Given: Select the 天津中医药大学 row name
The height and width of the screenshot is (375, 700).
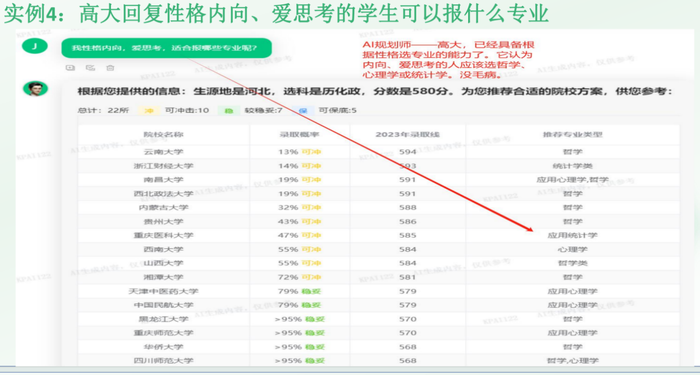Looking at the screenshot, I should (163, 292).
